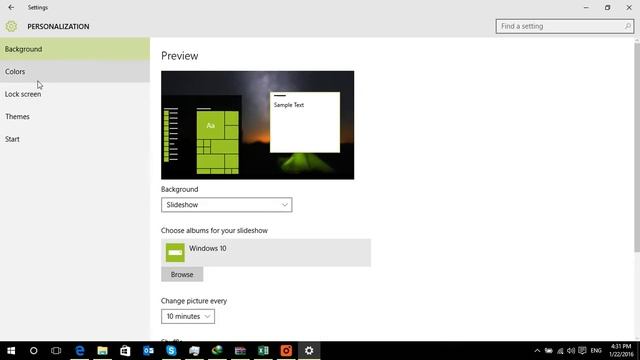Select the Background section

(x=75, y=49)
